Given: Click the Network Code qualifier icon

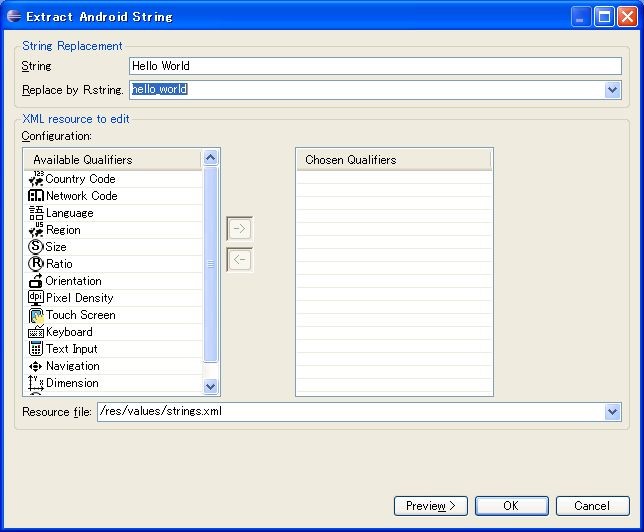Looking at the screenshot, I should click(x=36, y=196).
